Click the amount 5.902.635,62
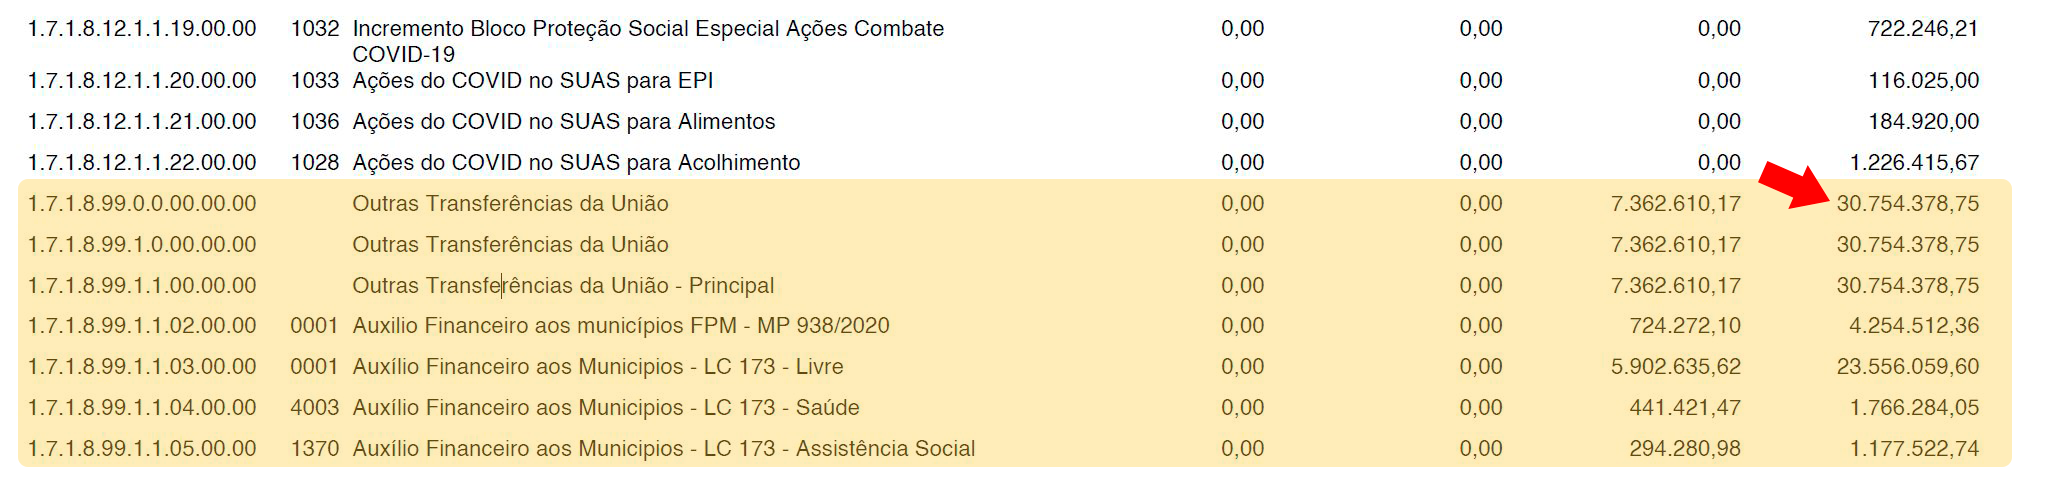This screenshot has height=481, width=2063. pos(1676,367)
